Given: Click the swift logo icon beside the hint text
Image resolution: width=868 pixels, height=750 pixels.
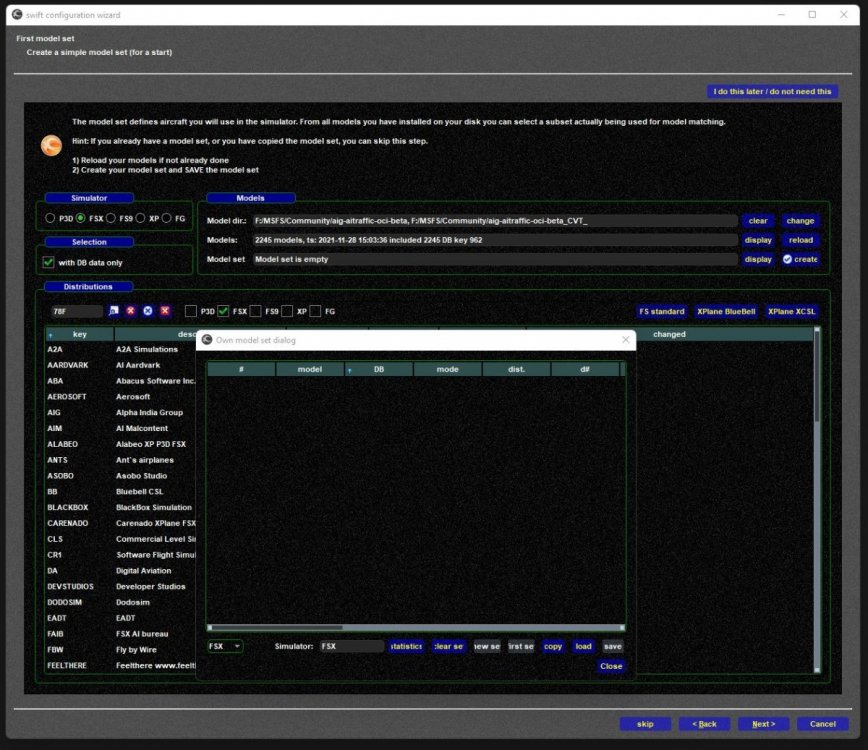Looking at the screenshot, I should pyautogui.click(x=51, y=145).
